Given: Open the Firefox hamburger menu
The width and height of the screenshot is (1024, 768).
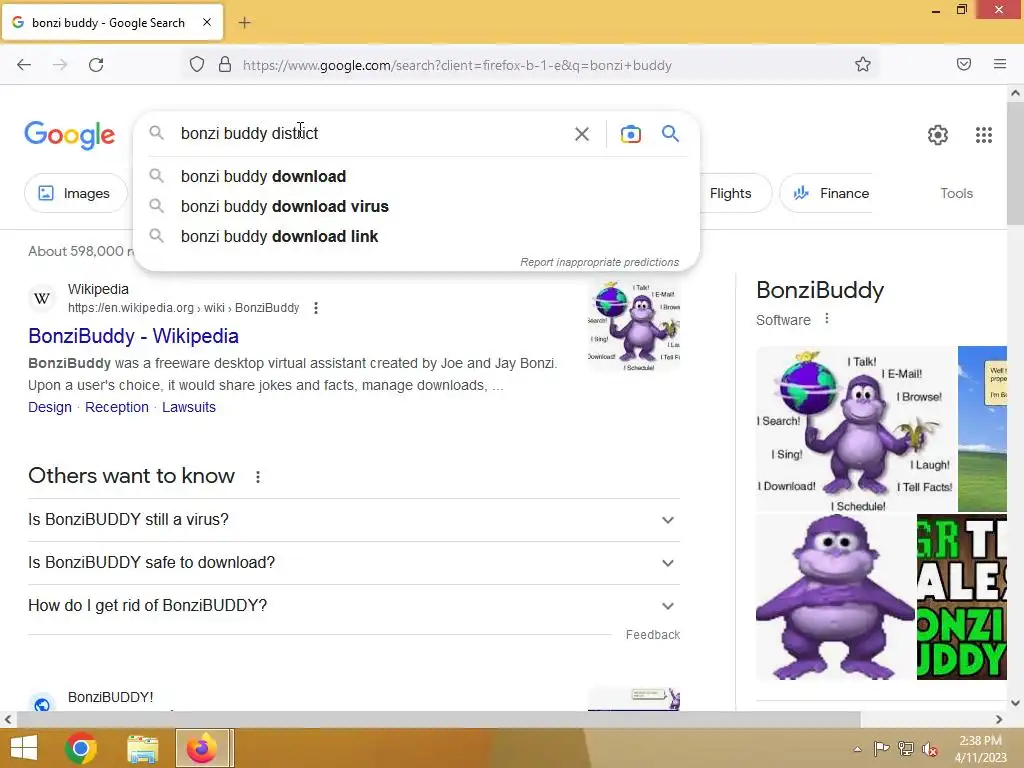Looking at the screenshot, I should [x=1000, y=64].
